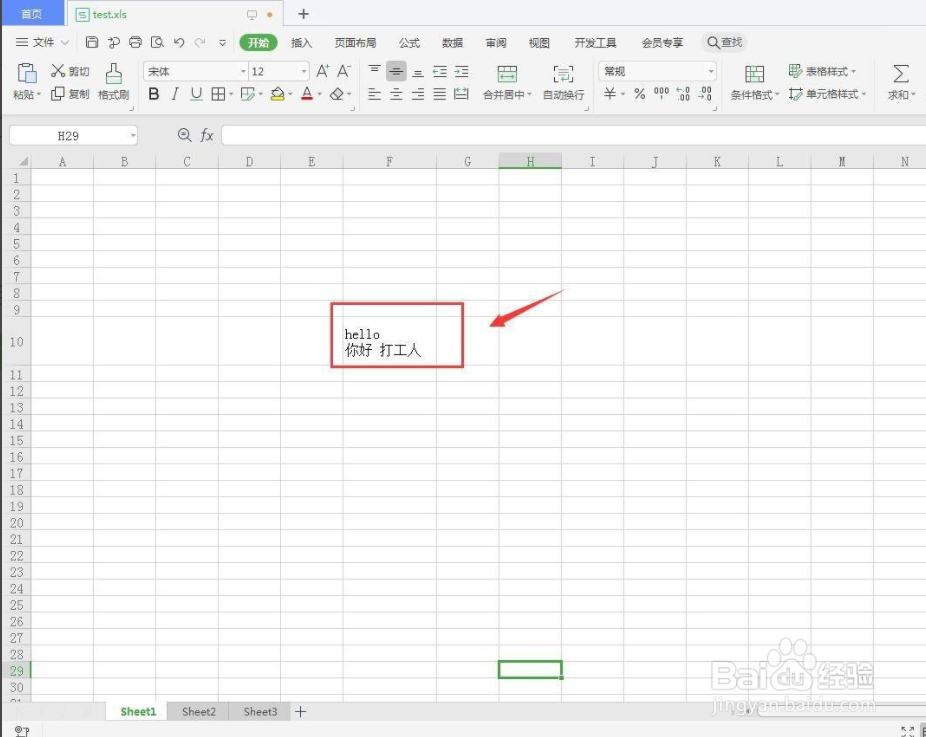Decrease decimal places icon
This screenshot has height=737, width=926.
click(705, 93)
